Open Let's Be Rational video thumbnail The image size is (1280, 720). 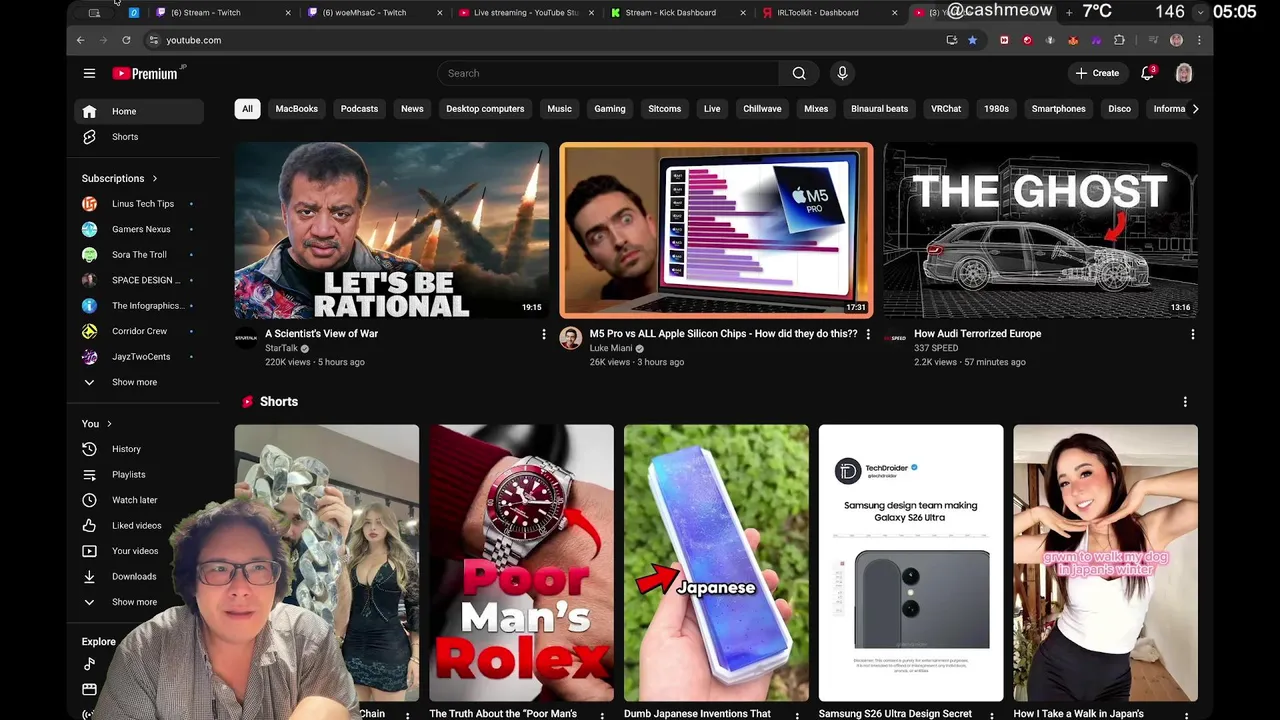point(392,230)
